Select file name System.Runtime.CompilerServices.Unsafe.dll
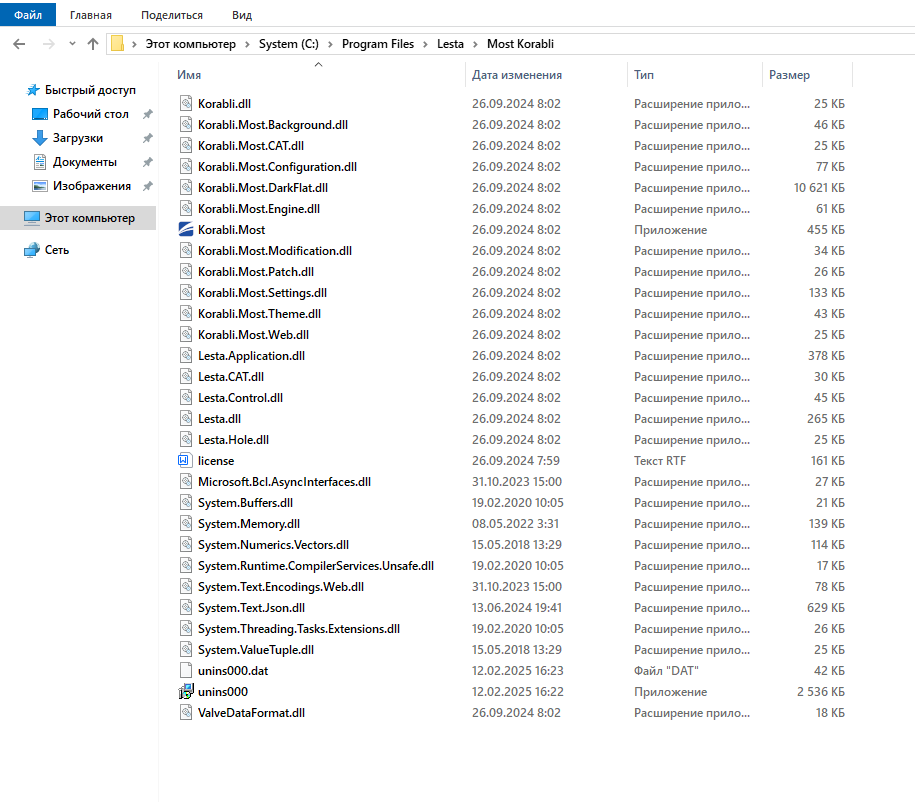This screenshot has width=915, height=802. coord(316,566)
